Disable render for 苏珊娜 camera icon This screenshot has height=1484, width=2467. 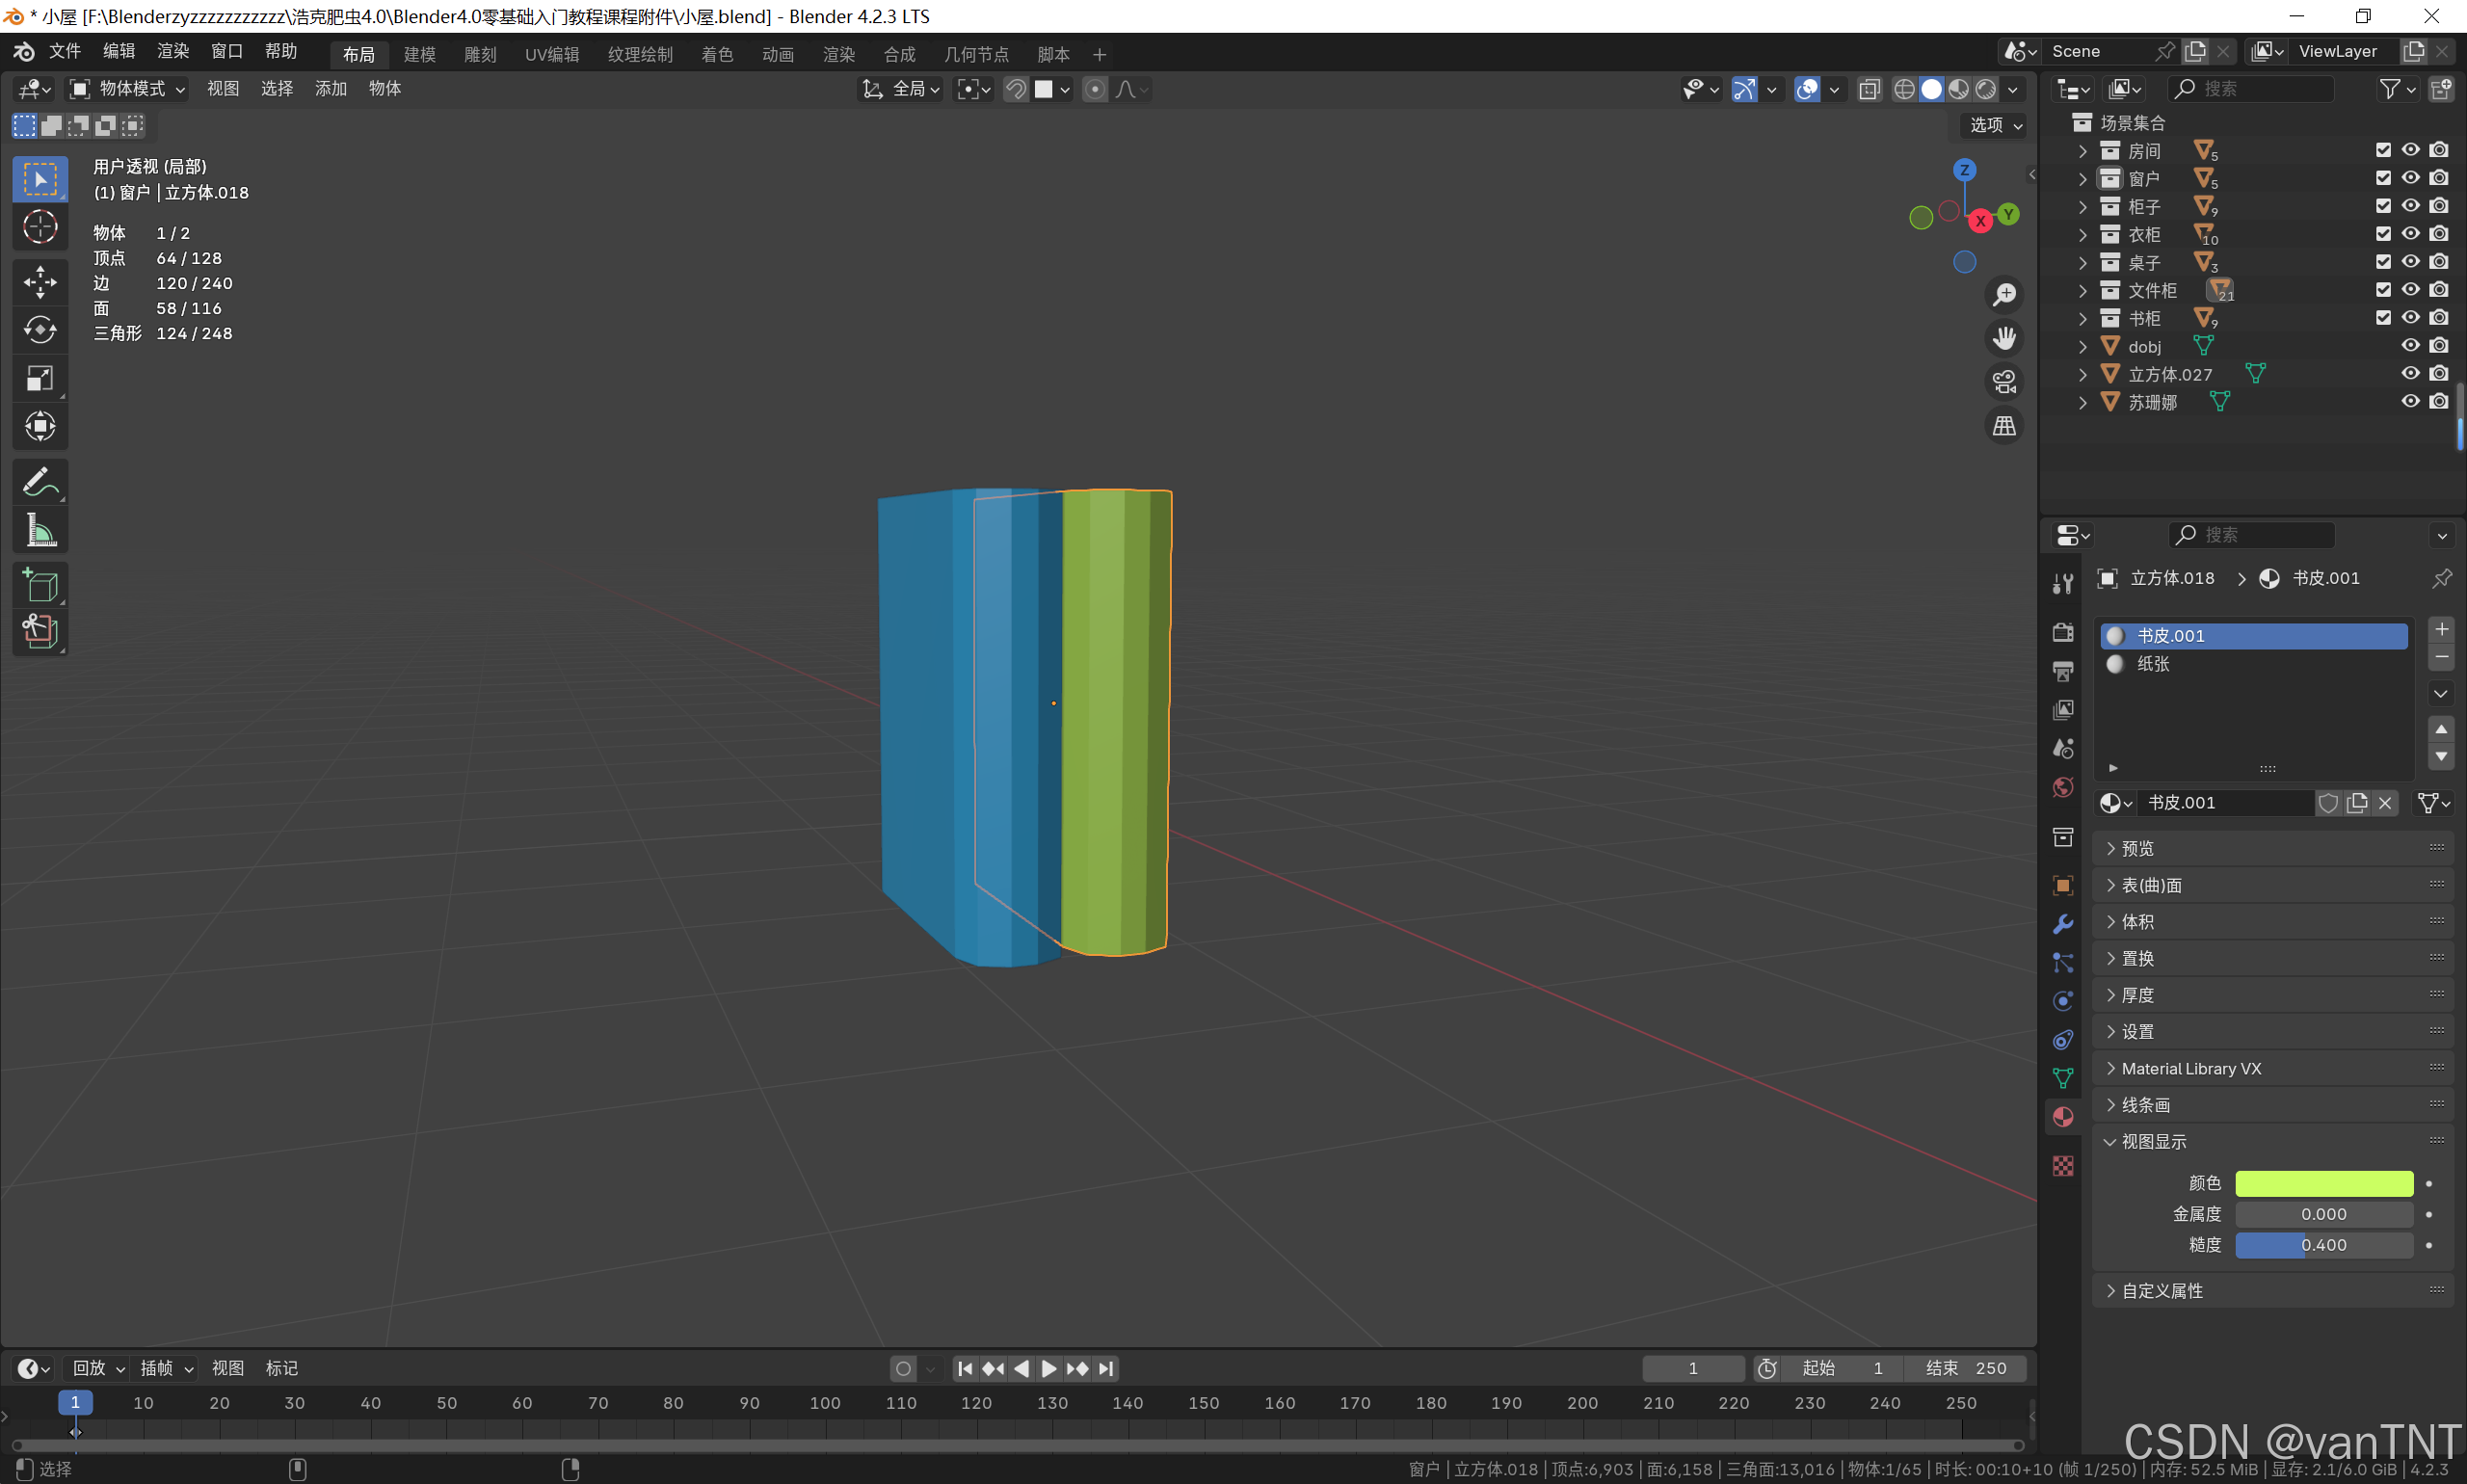pyautogui.click(x=2439, y=401)
